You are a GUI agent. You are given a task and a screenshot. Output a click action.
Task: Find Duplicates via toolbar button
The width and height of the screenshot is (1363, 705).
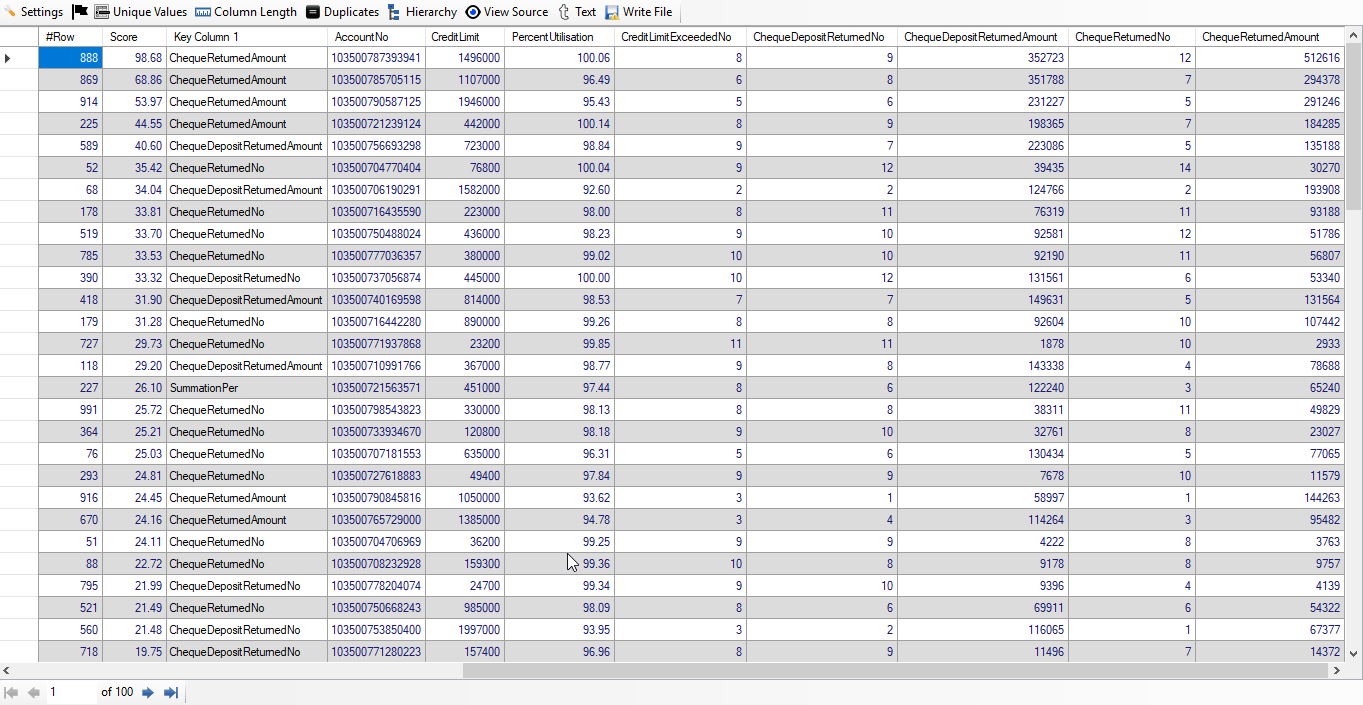pos(342,12)
